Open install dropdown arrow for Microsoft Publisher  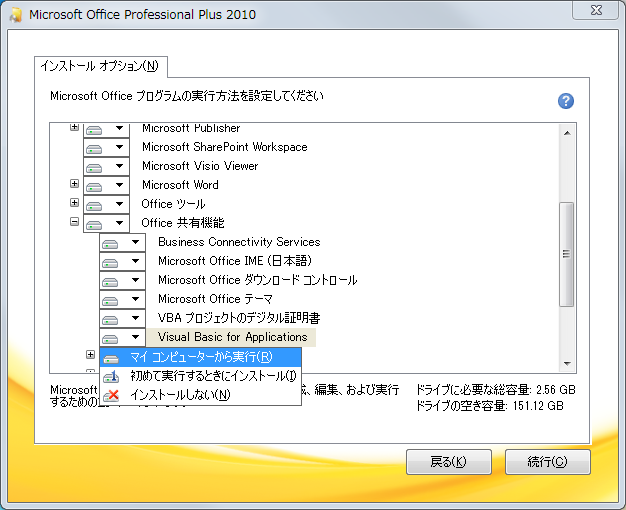pyautogui.click(x=119, y=128)
